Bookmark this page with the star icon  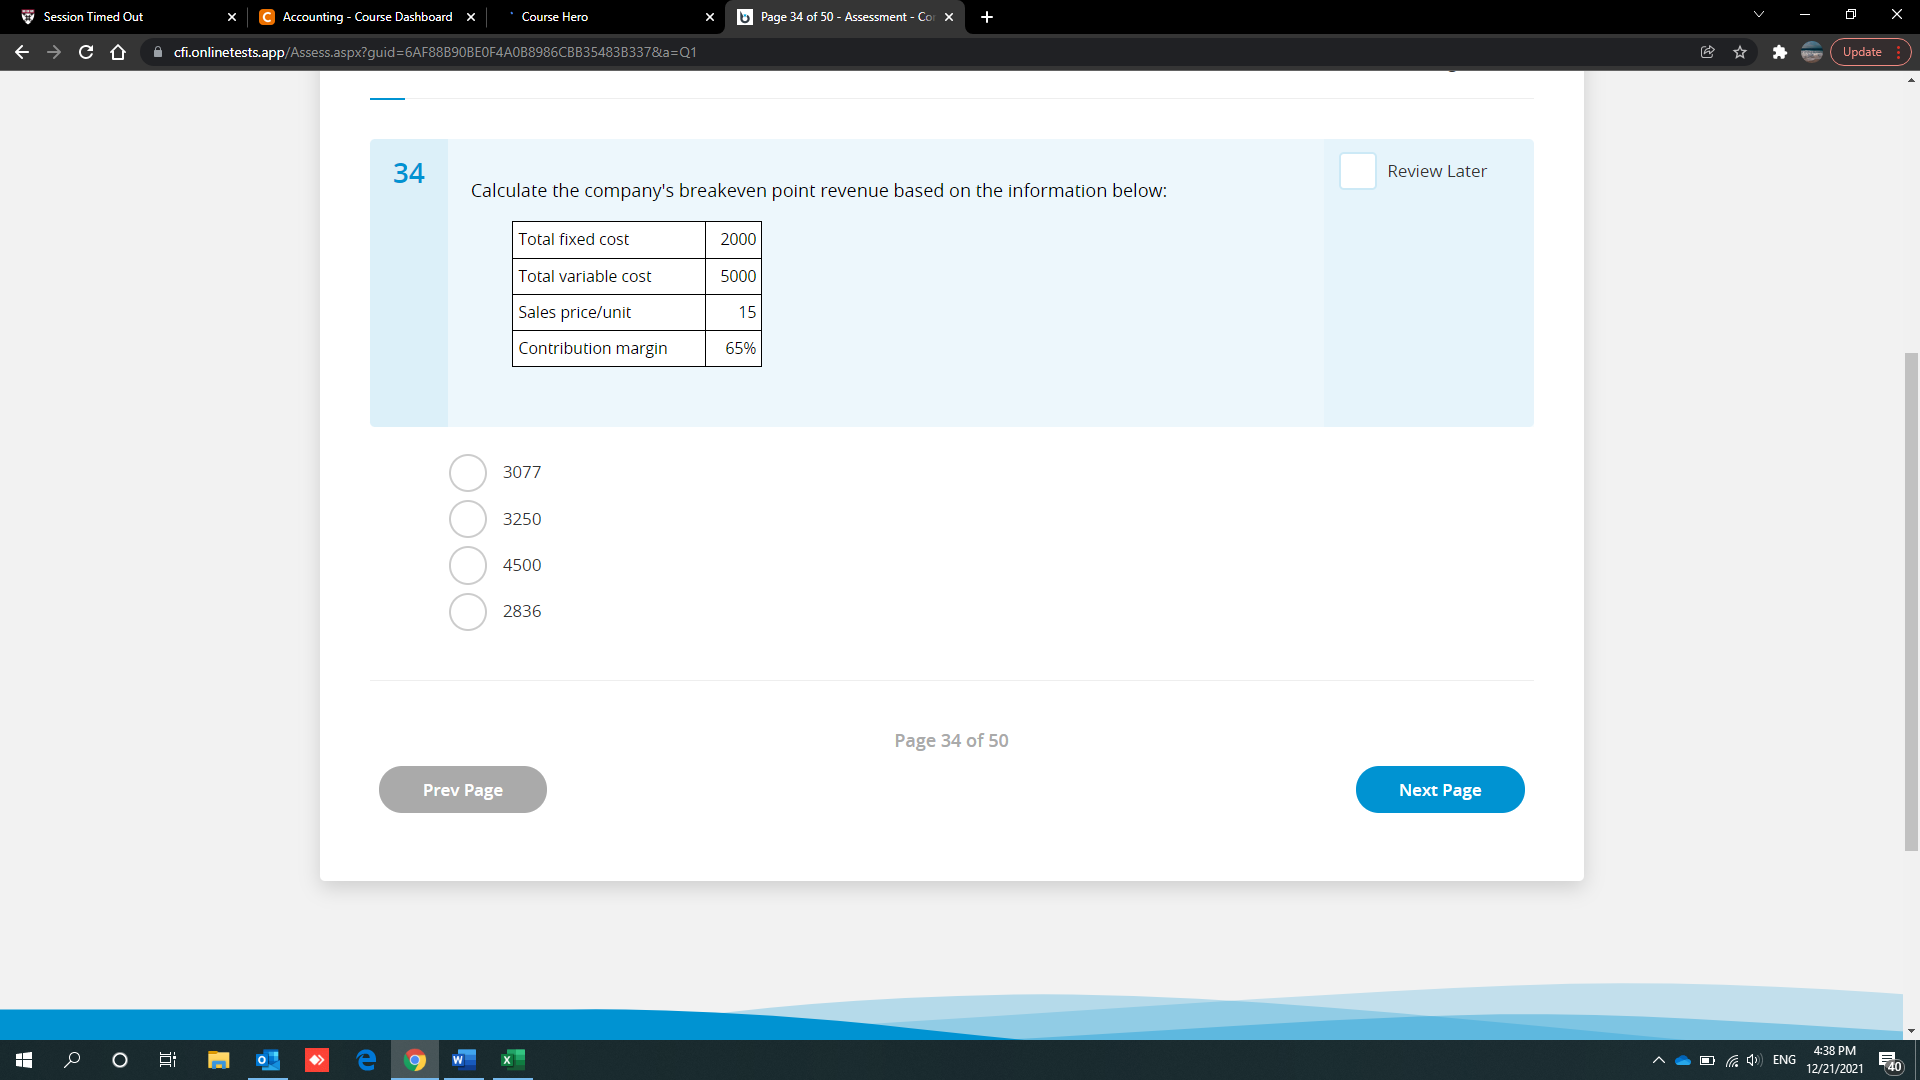coord(1740,52)
